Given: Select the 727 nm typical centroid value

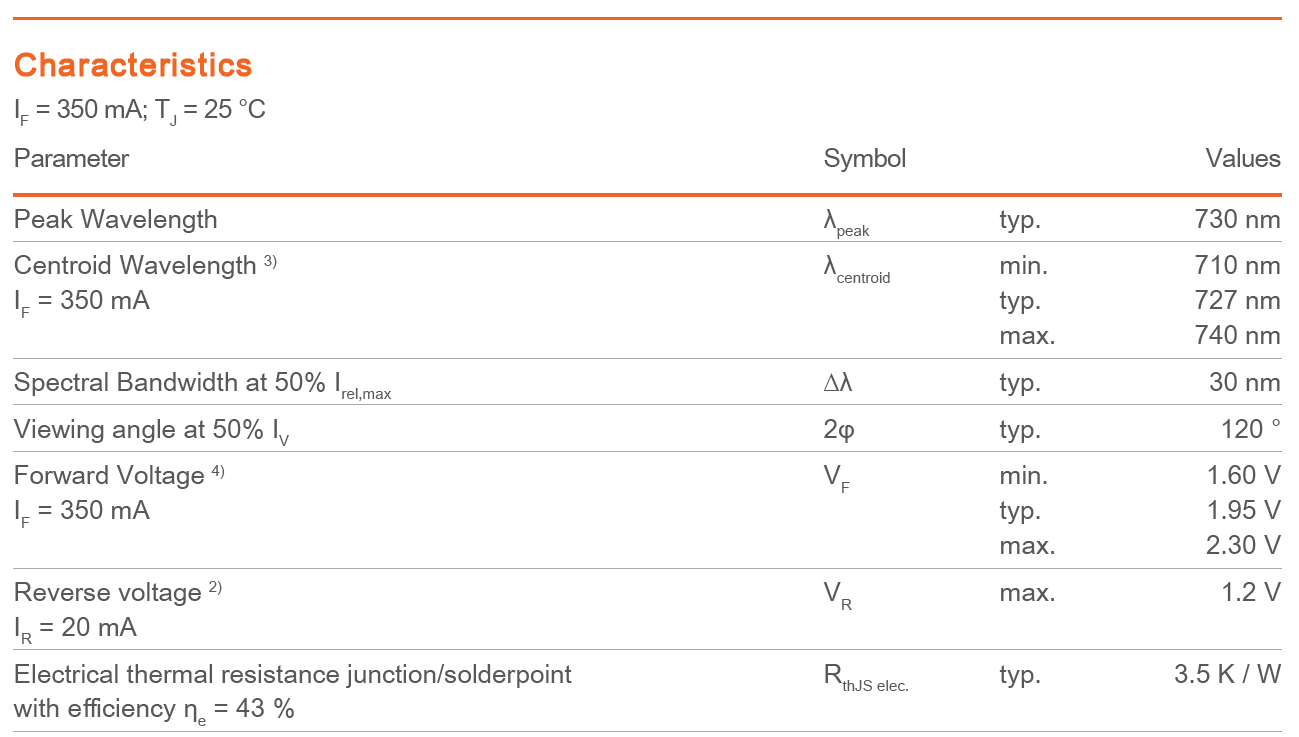Looking at the screenshot, I should (x=1237, y=300).
